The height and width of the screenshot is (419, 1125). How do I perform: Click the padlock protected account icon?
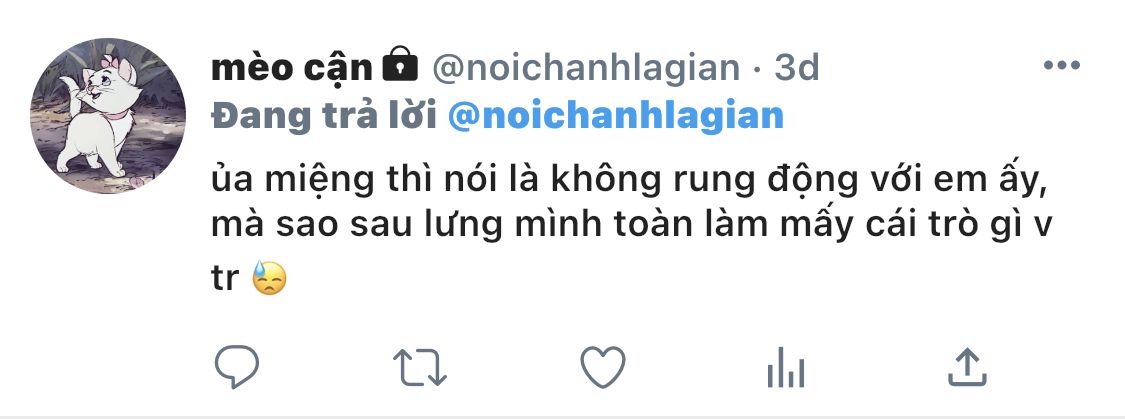(399, 66)
